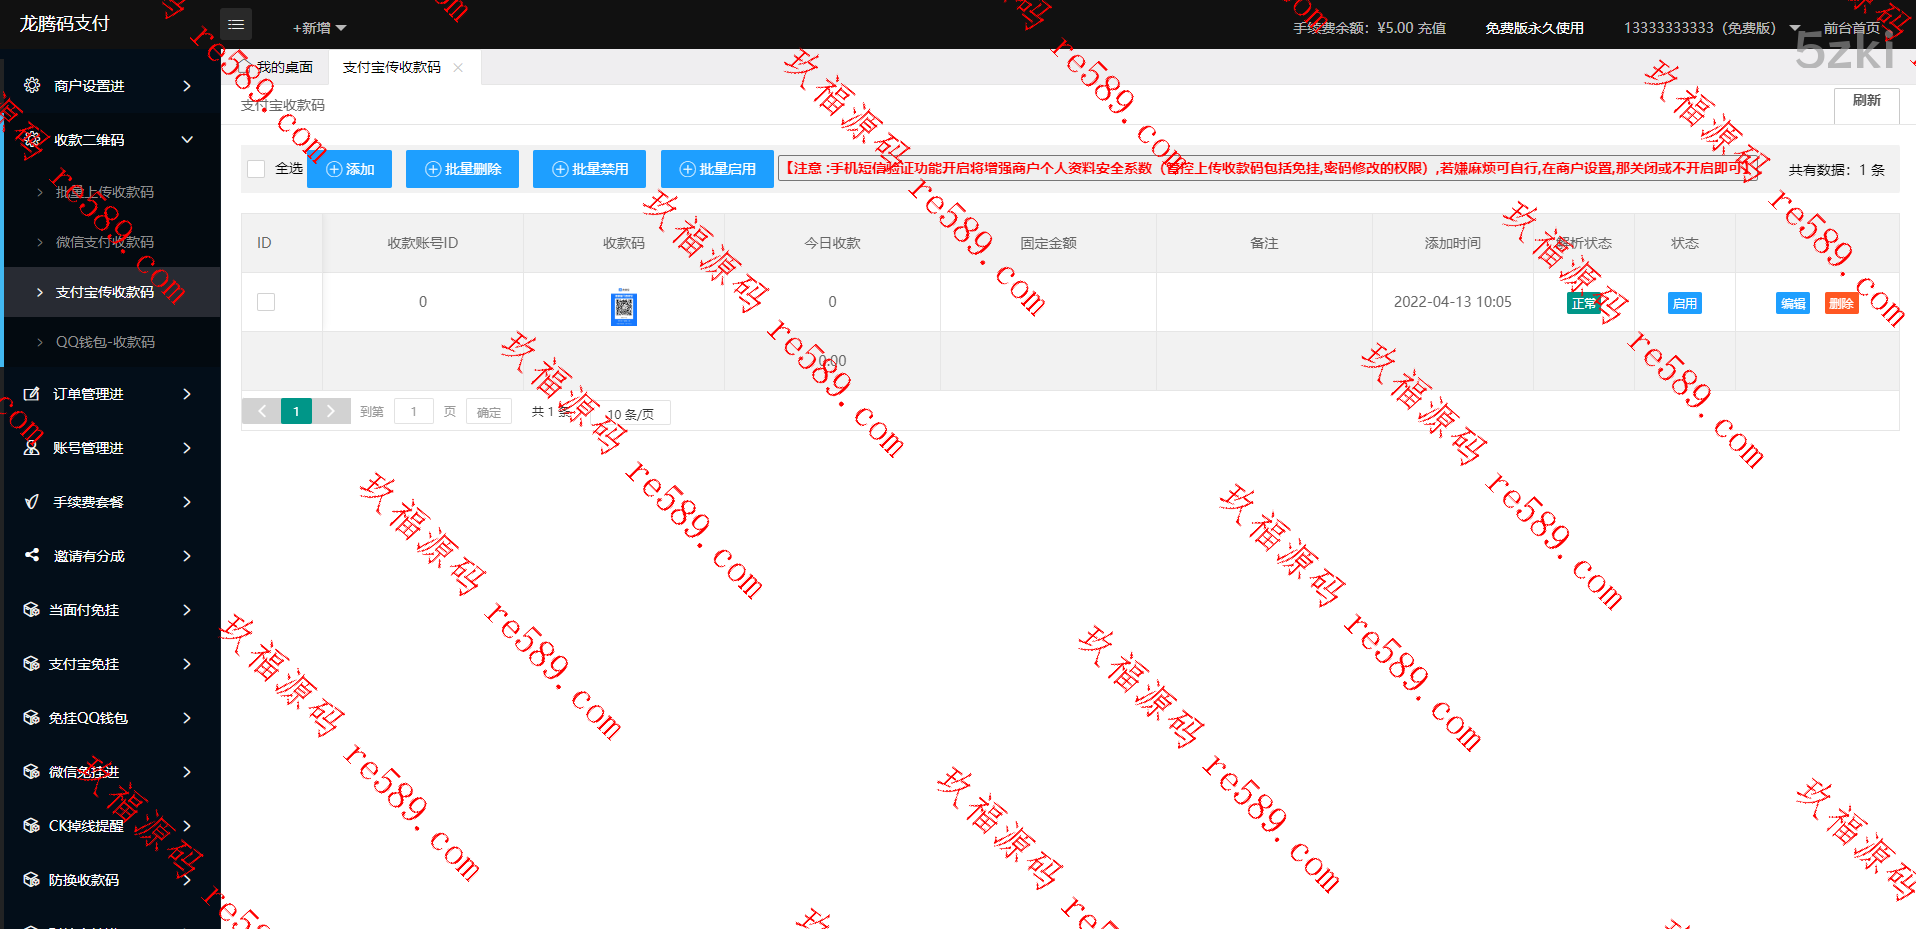Click the hamburger menu collapse icon

click(x=236, y=24)
